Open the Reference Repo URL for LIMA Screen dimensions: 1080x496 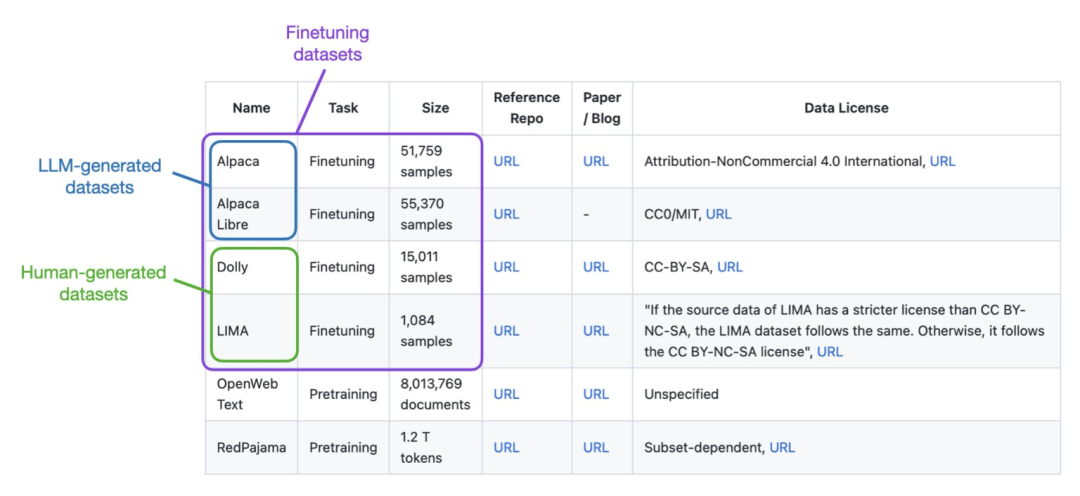[x=506, y=331]
